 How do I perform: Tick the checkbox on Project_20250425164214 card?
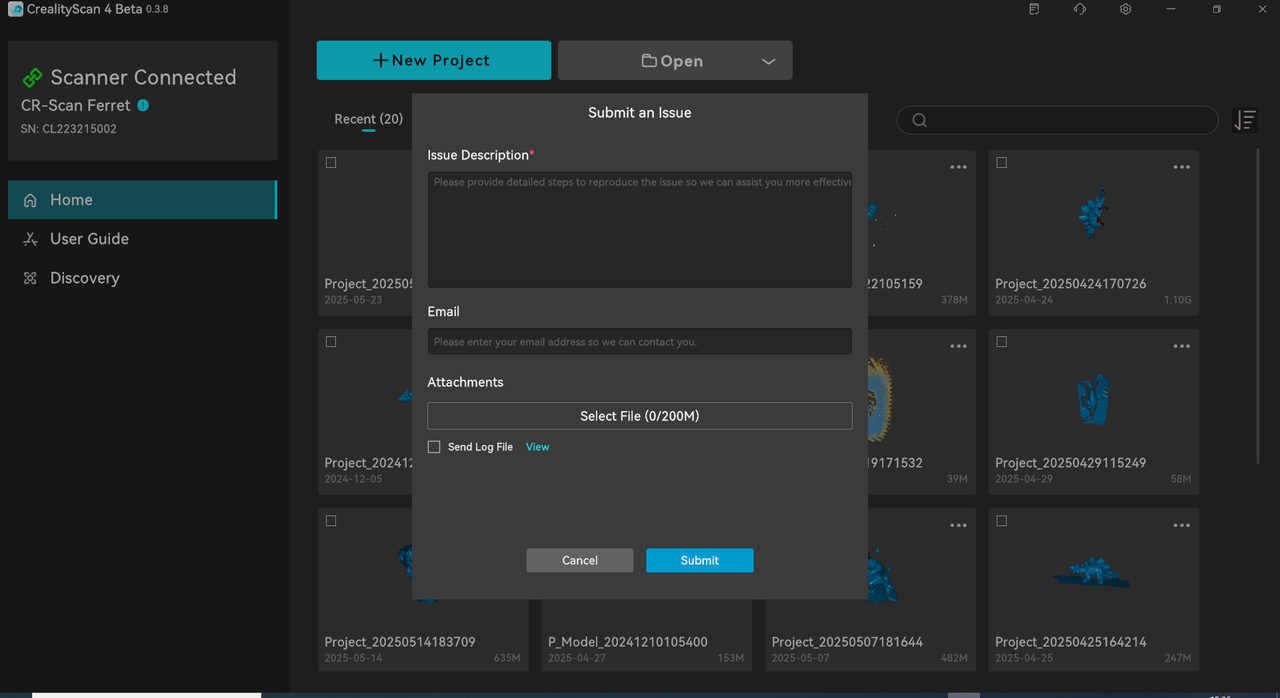(1002, 521)
